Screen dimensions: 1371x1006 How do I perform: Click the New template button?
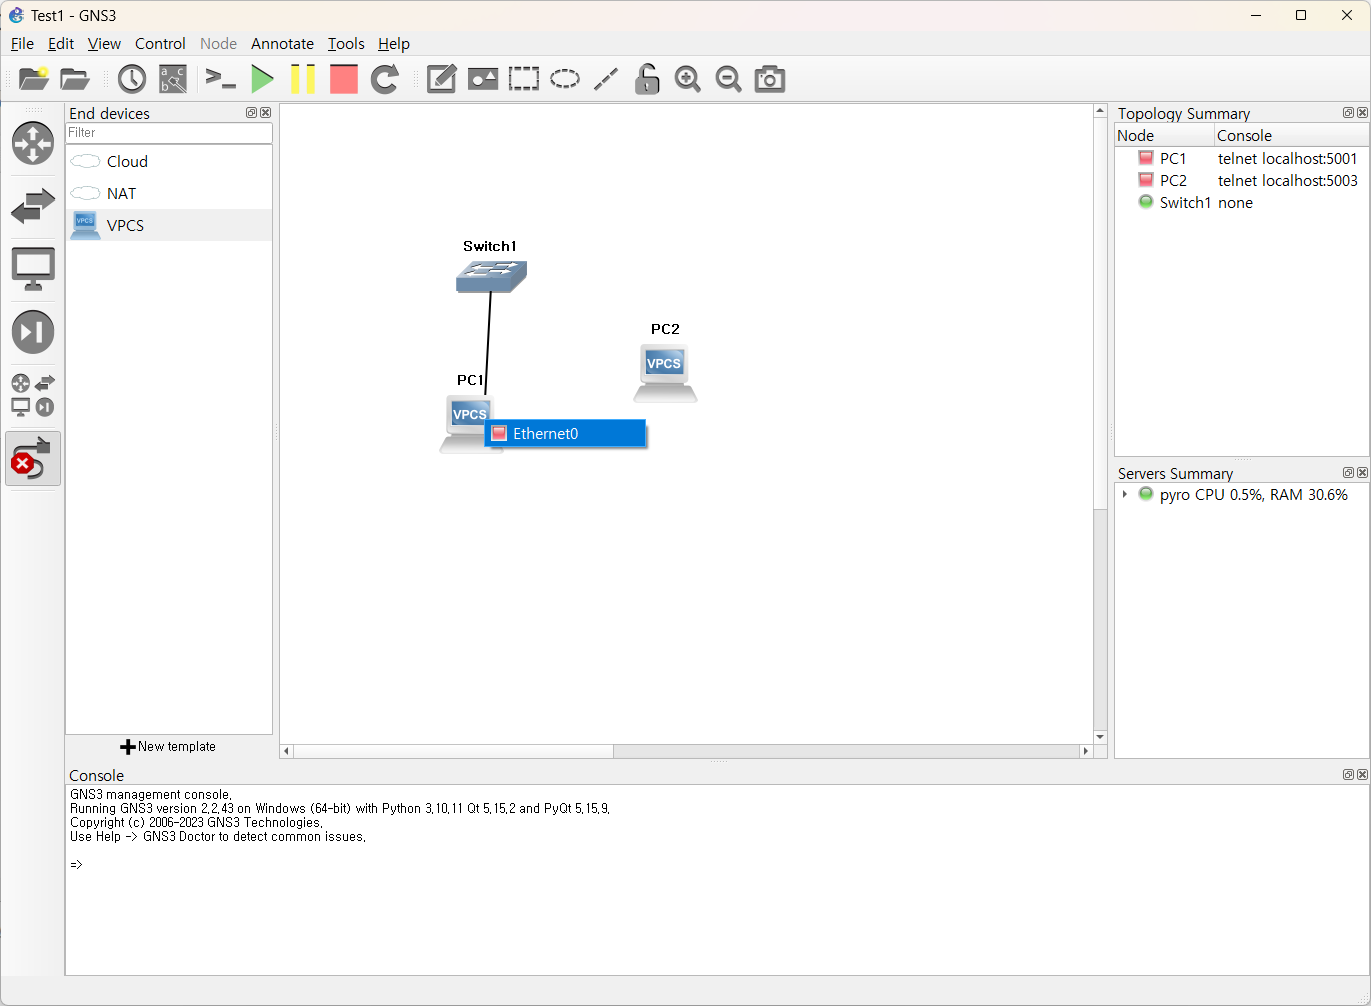click(x=168, y=747)
